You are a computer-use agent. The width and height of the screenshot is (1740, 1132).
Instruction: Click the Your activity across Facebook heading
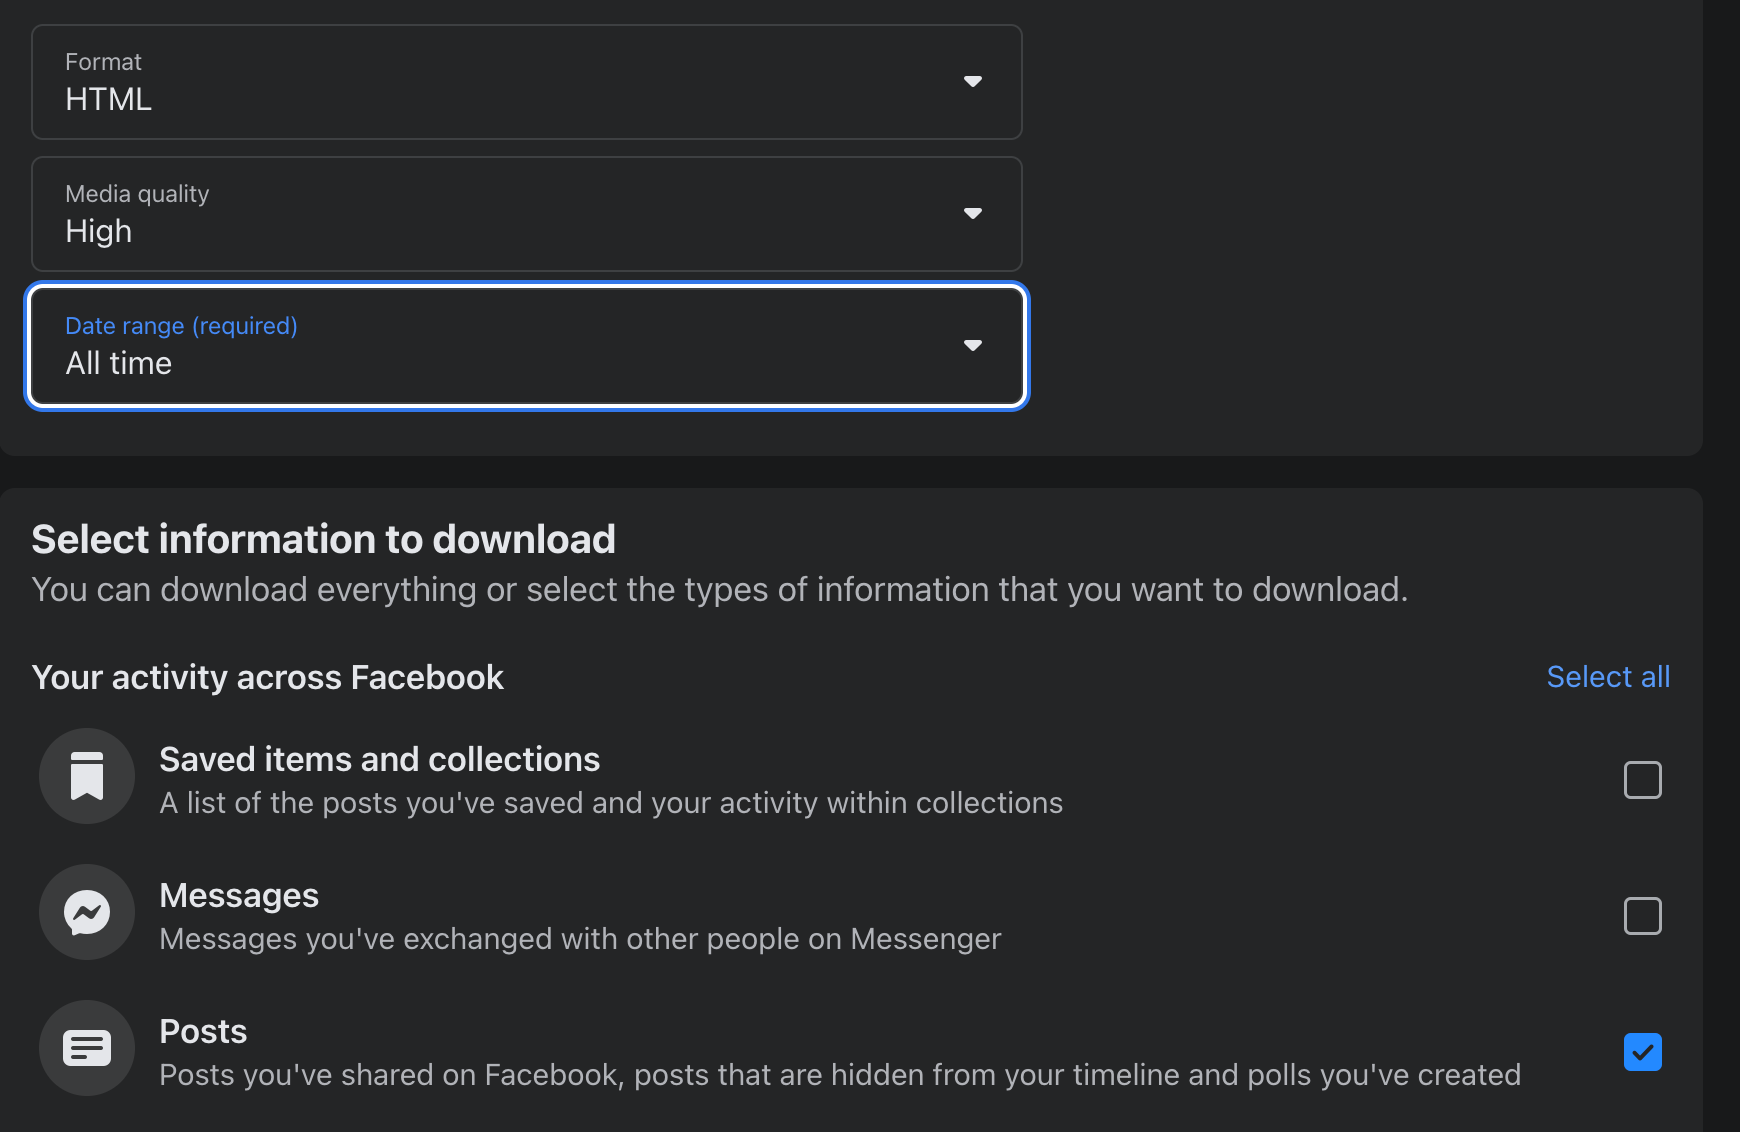(268, 678)
